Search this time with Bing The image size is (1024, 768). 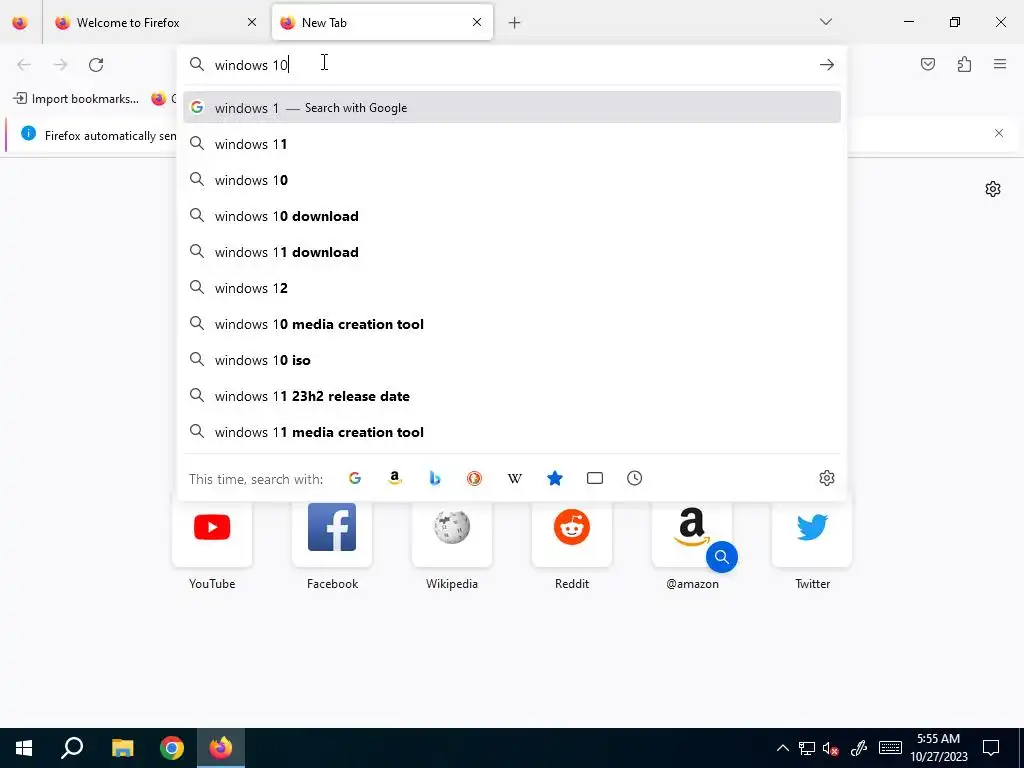(x=435, y=478)
